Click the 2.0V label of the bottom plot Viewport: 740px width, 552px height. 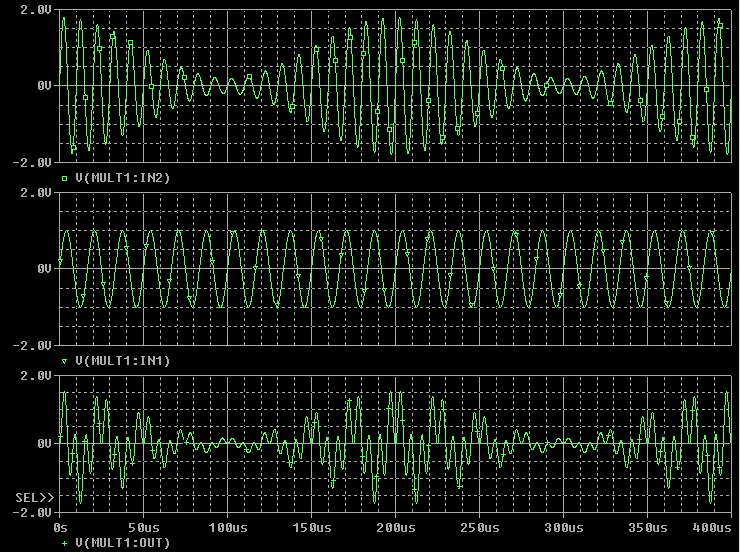pyautogui.click(x=36, y=376)
